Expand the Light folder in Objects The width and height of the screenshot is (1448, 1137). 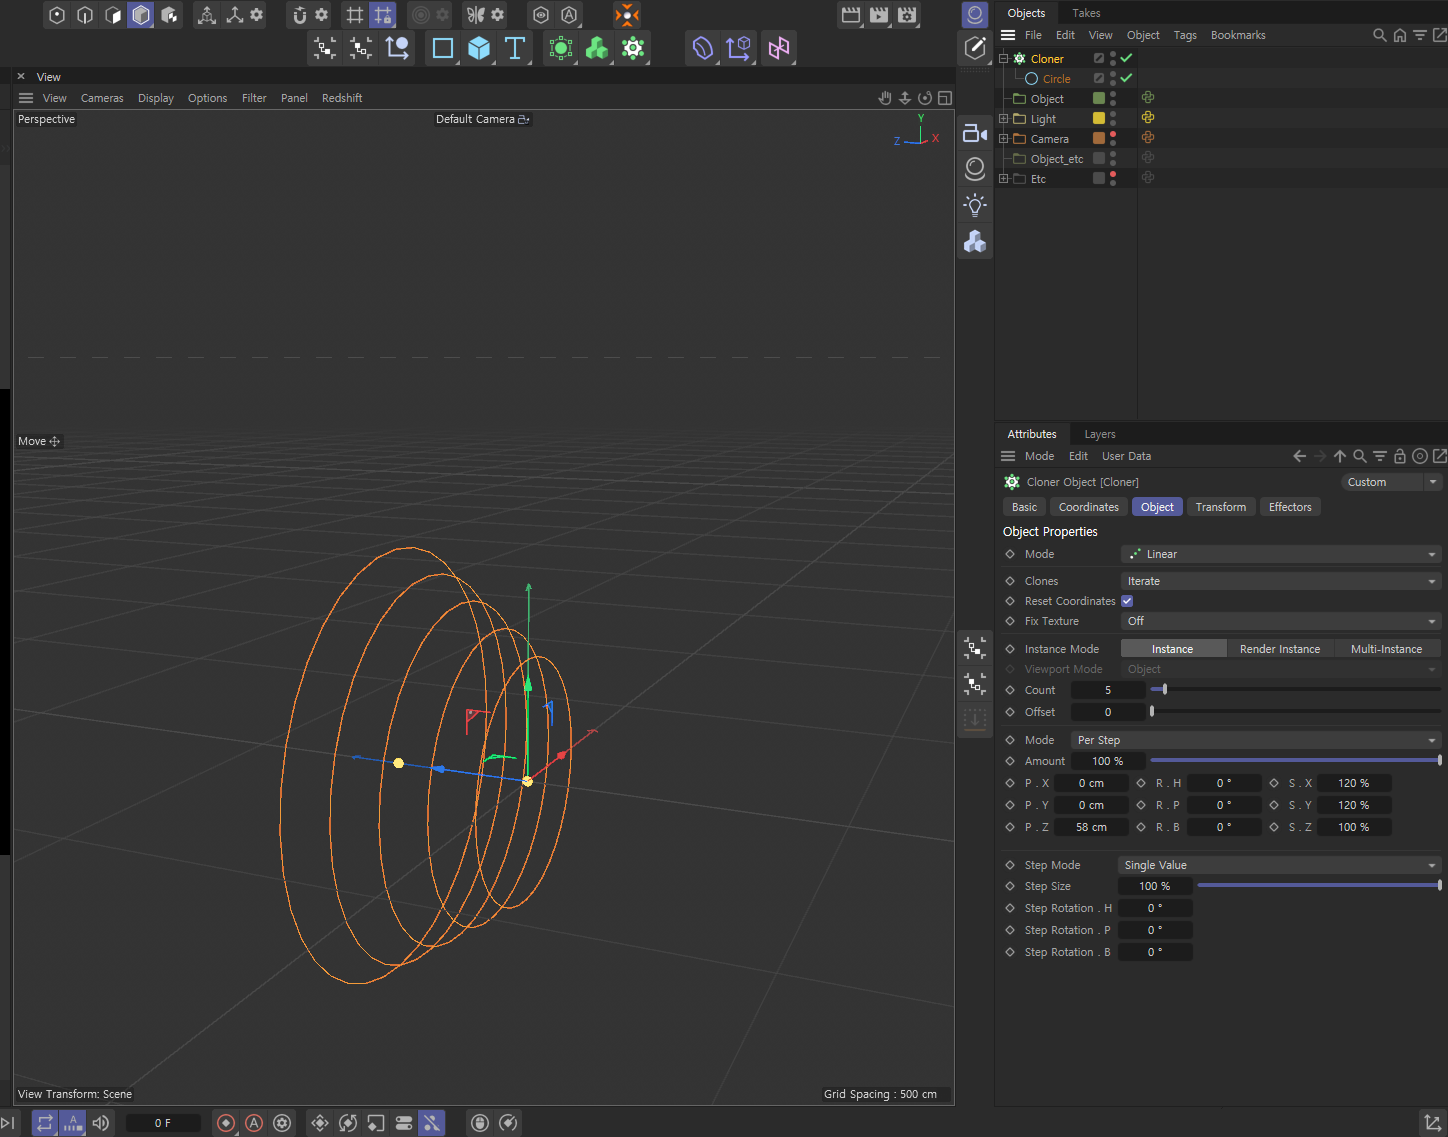point(1004,118)
